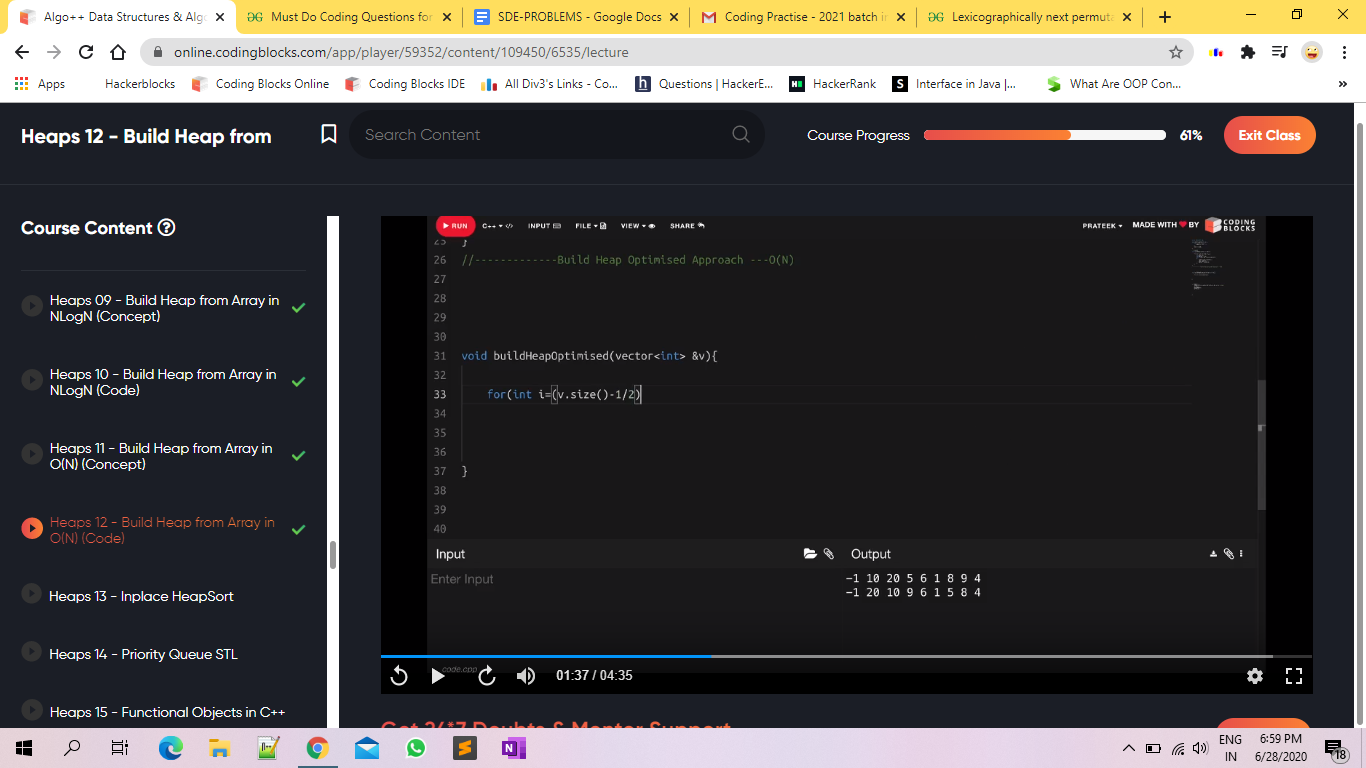
Task: Open the Course Content help icon
Action: 167,228
